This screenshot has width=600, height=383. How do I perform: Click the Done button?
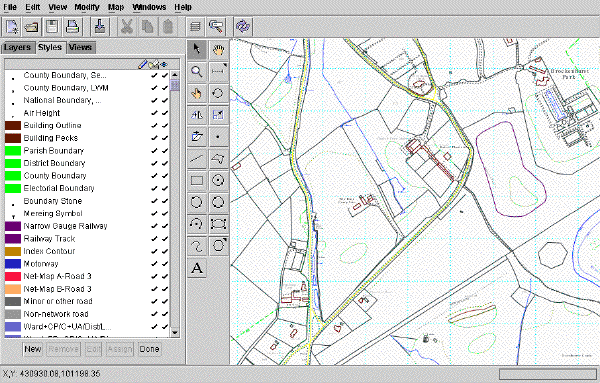pyautogui.click(x=149, y=349)
